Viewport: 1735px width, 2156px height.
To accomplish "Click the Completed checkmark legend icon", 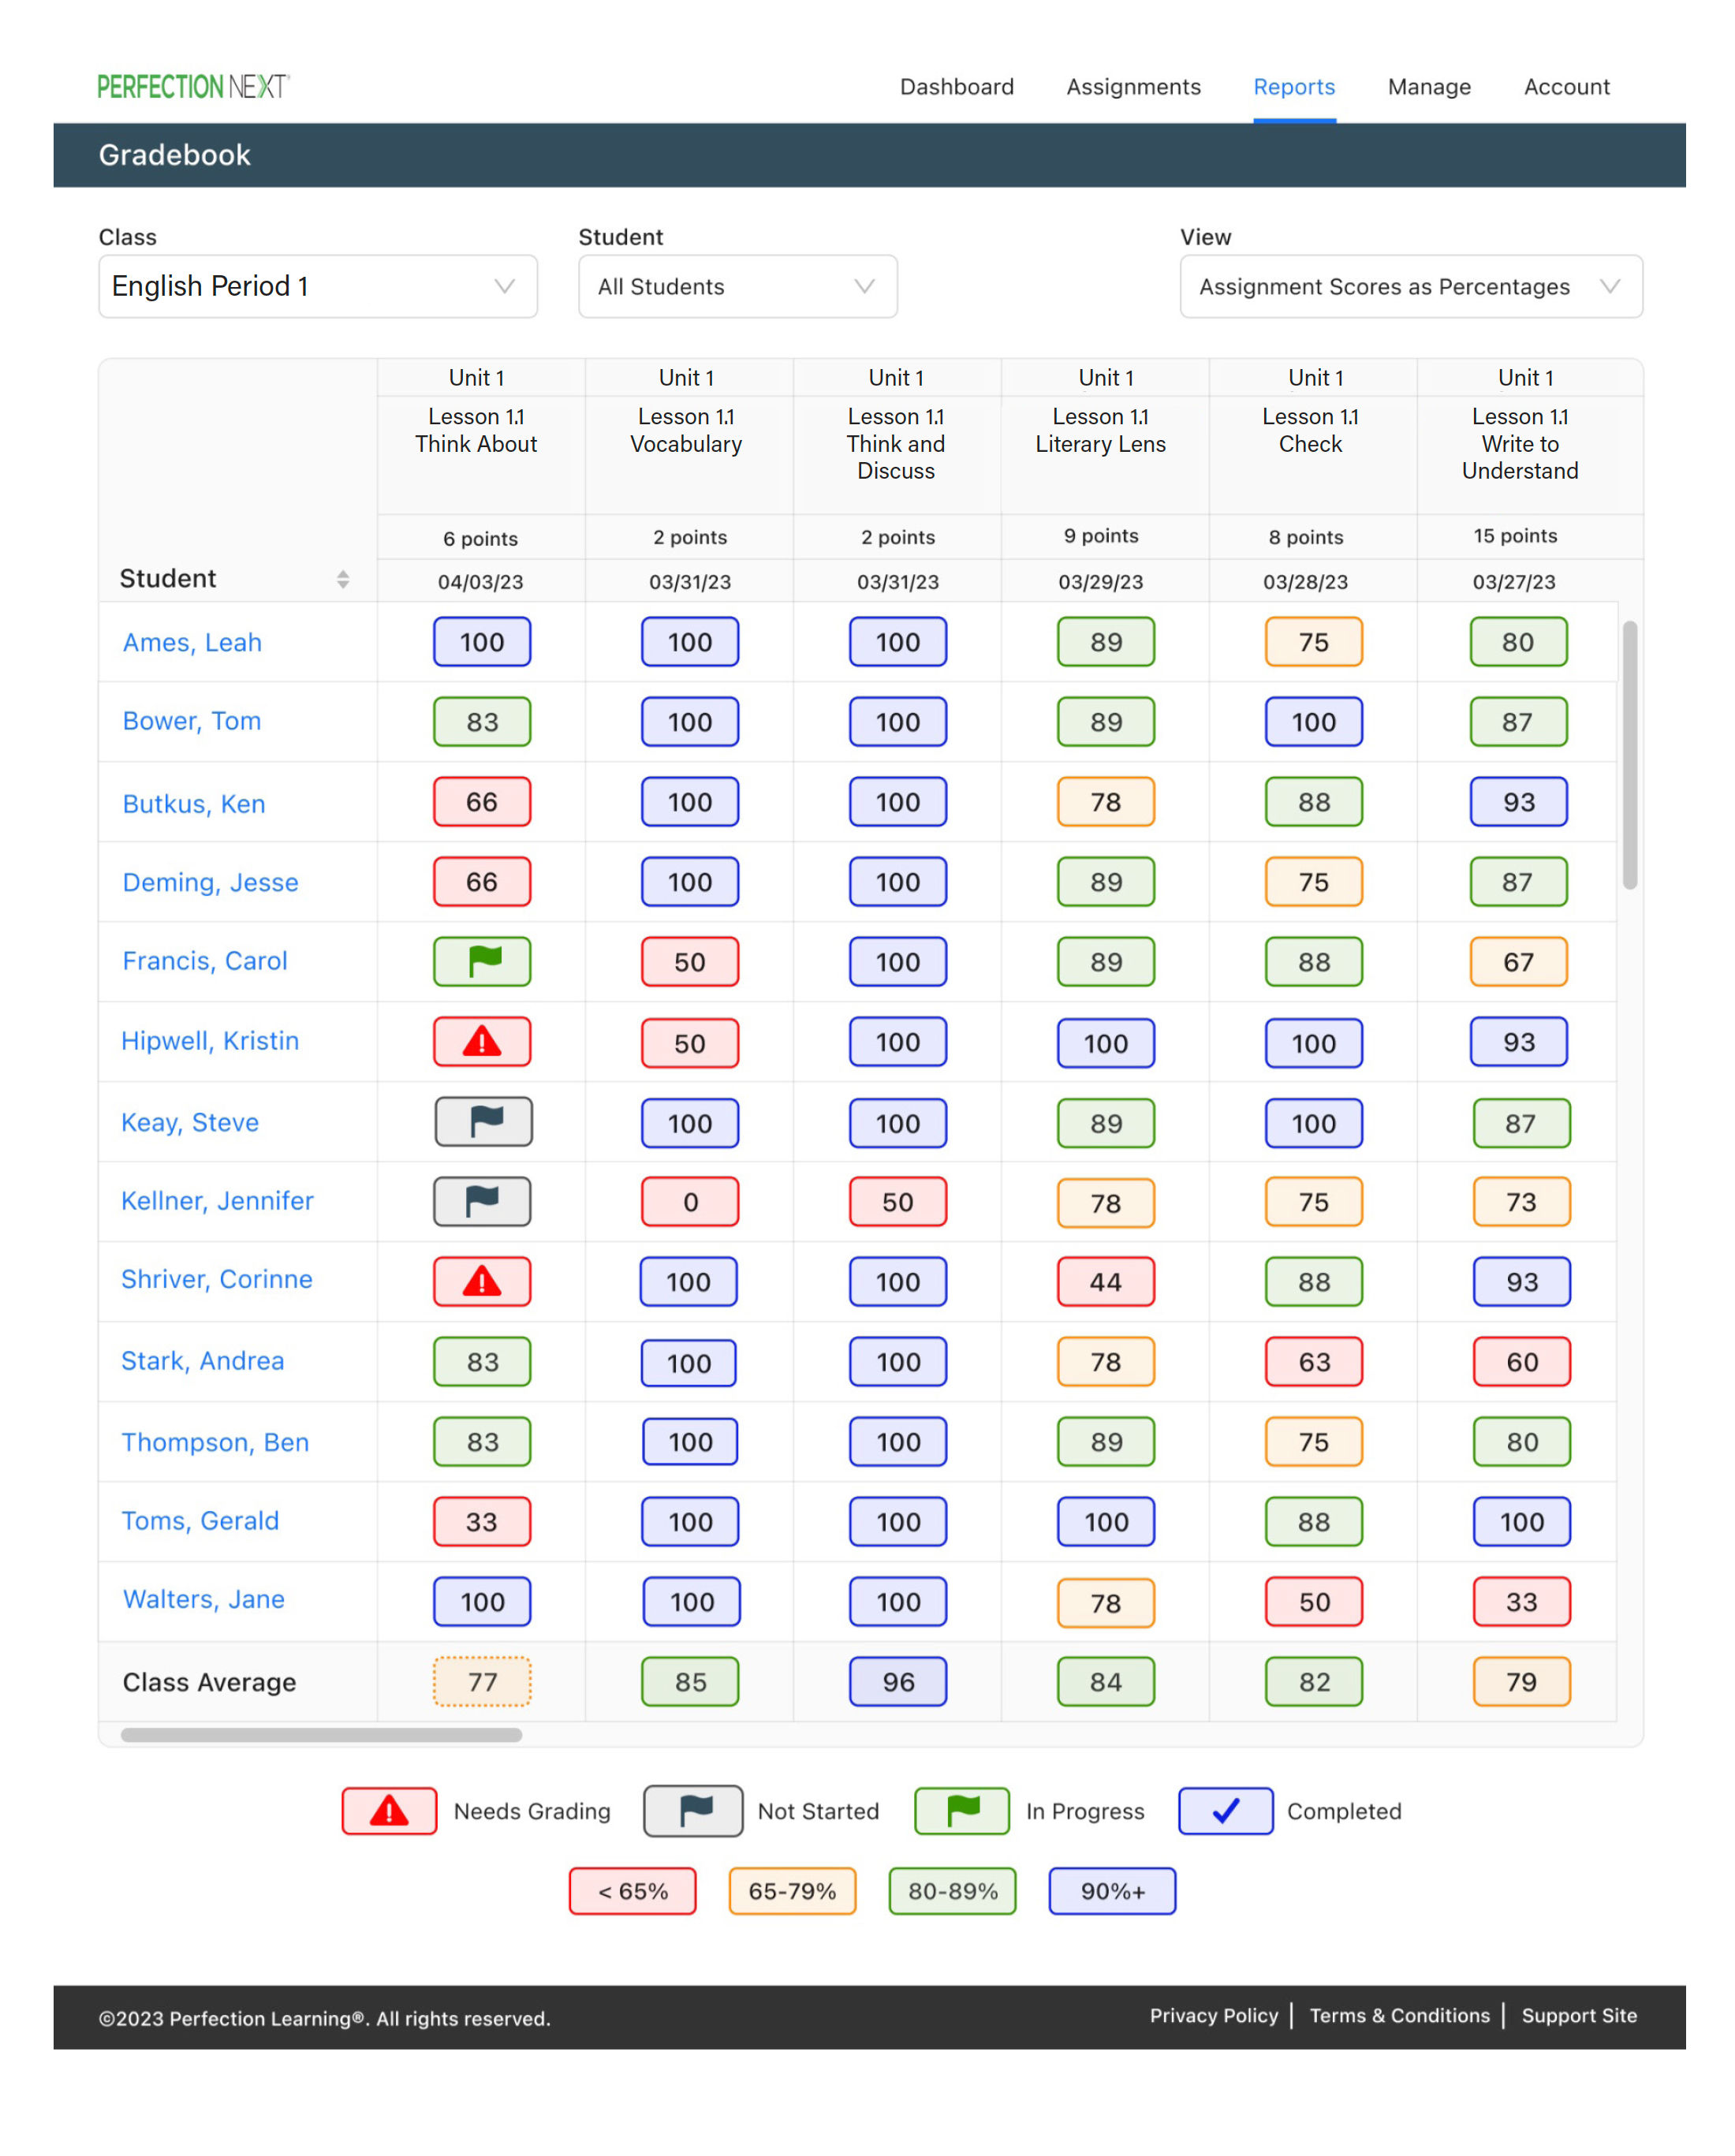I will pyautogui.click(x=1225, y=1811).
